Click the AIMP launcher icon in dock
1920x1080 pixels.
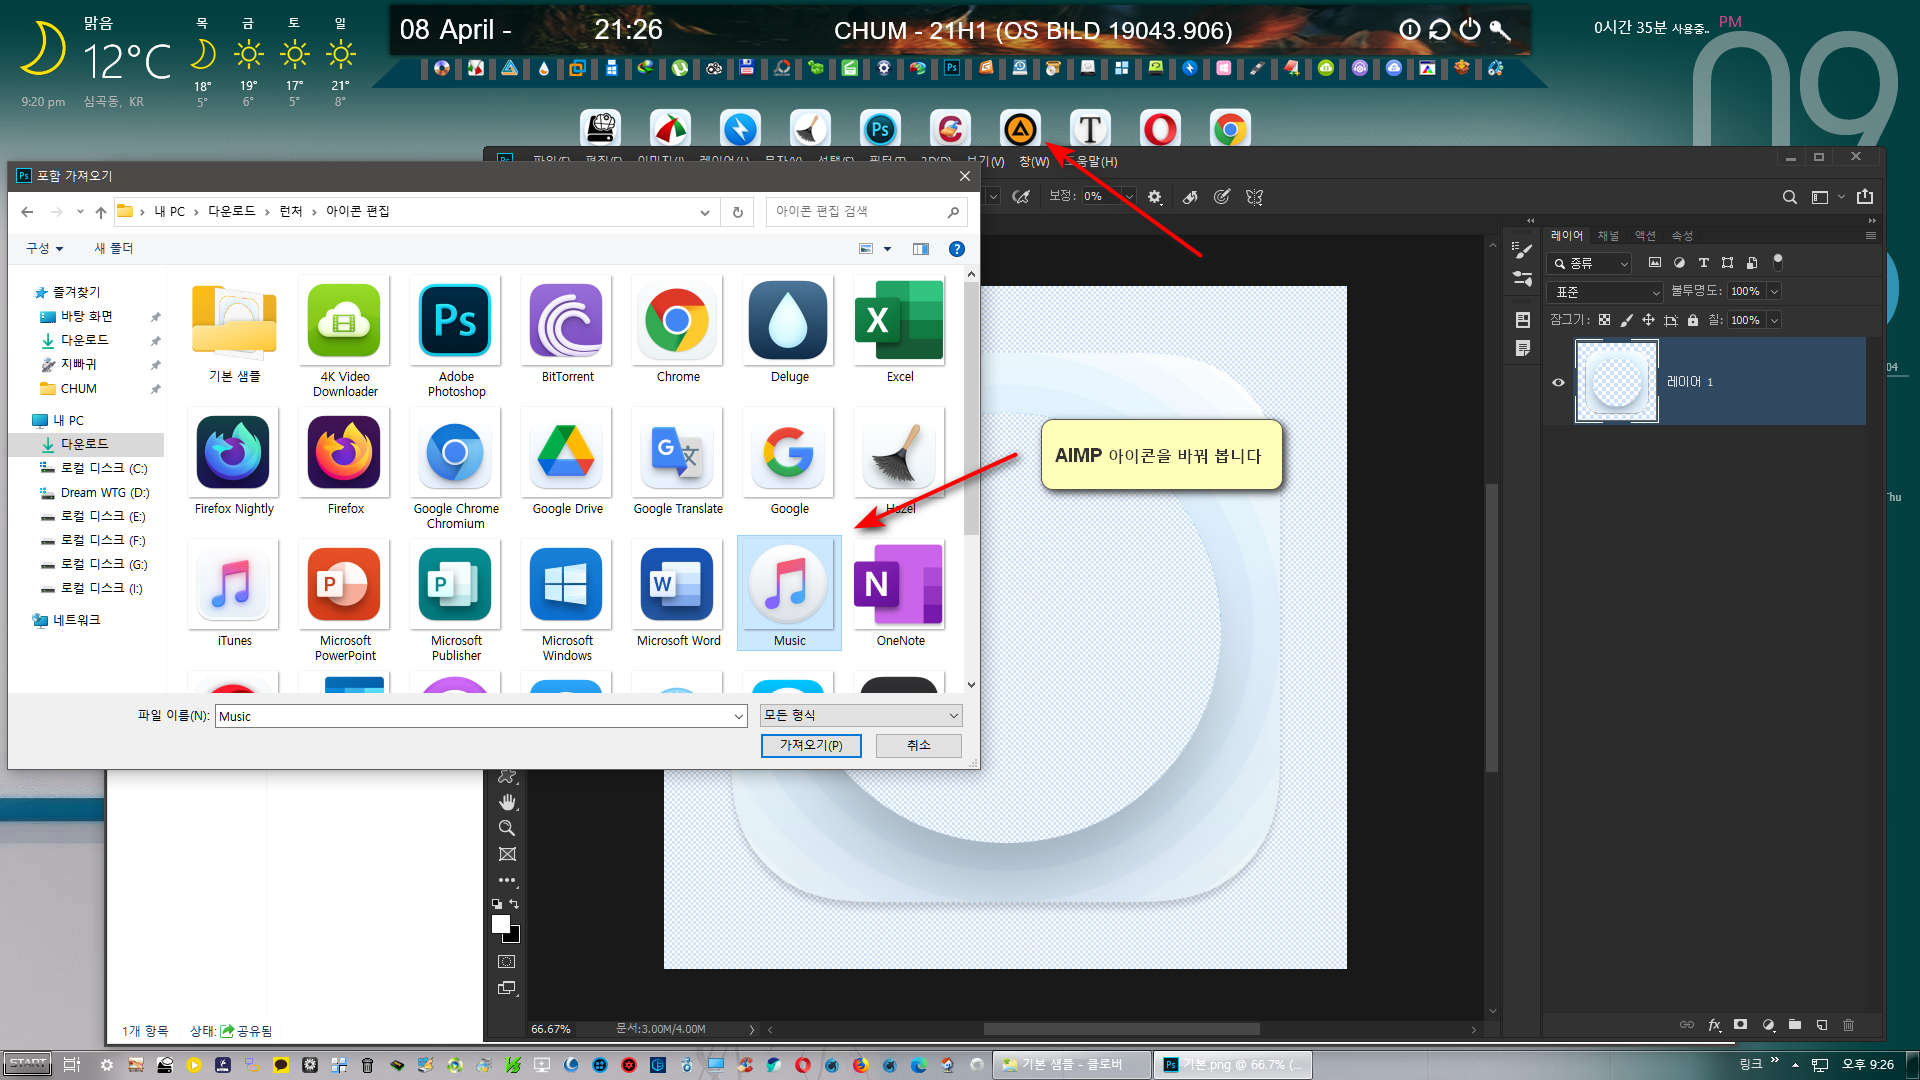(1020, 129)
